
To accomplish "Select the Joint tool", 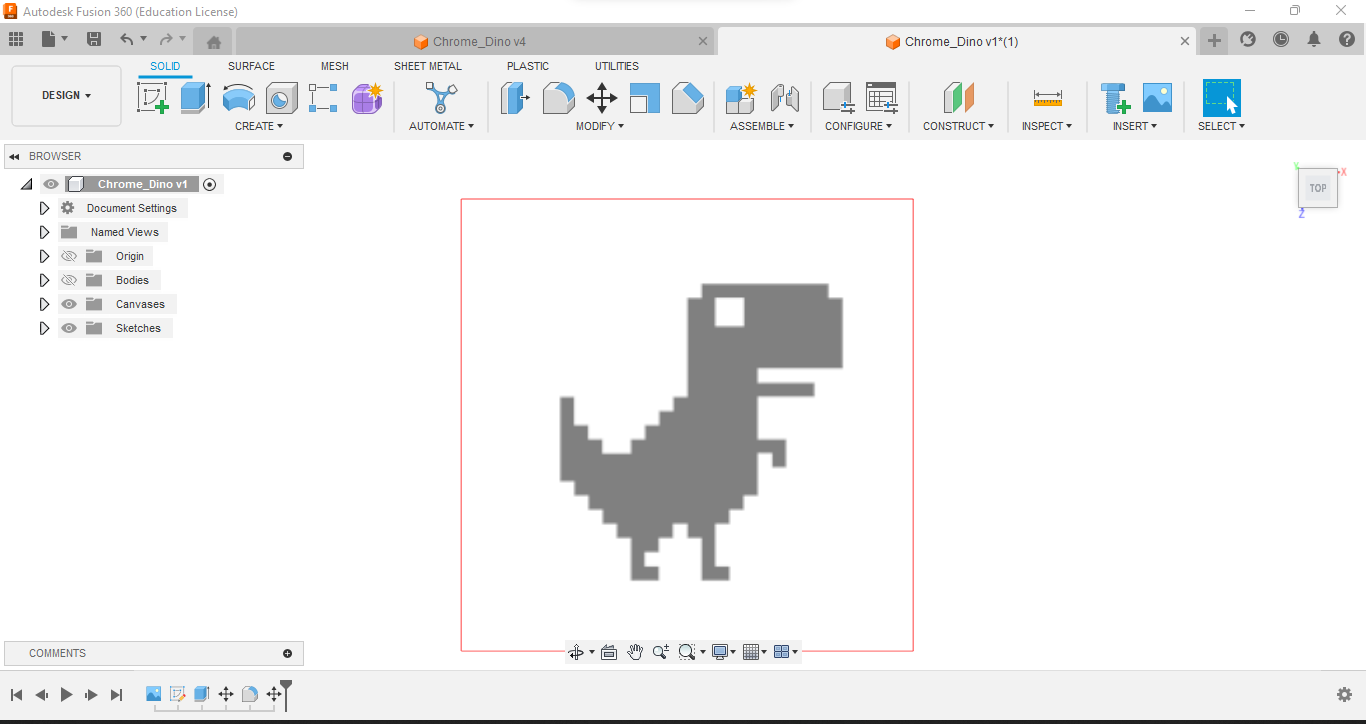I will (x=784, y=98).
